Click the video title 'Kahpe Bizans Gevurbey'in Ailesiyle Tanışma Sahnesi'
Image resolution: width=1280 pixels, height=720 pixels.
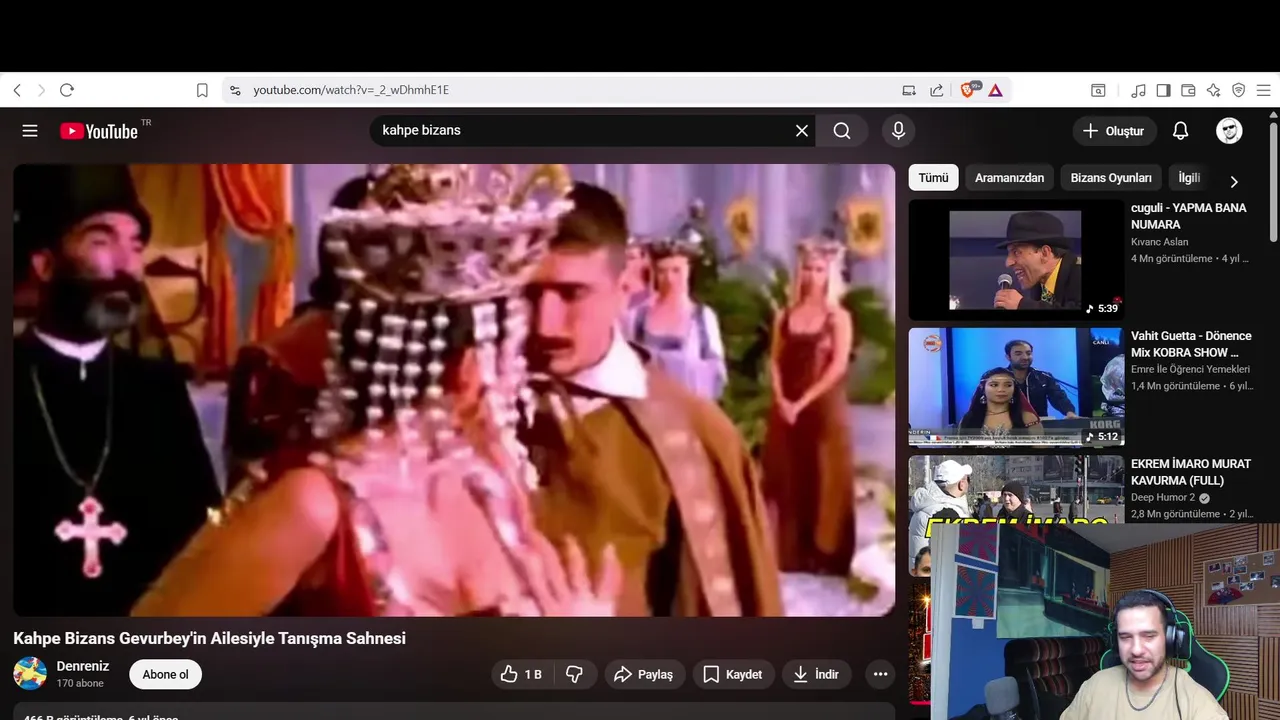point(209,638)
